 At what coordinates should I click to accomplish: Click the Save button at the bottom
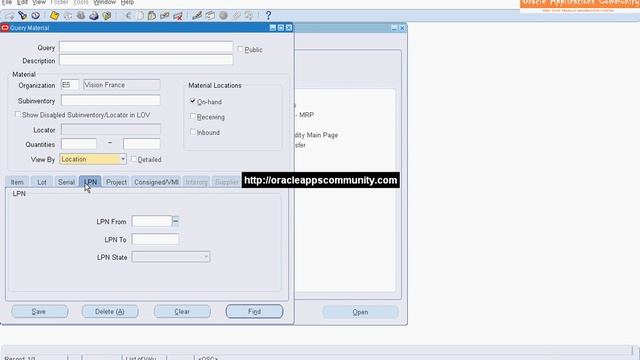click(x=40, y=311)
